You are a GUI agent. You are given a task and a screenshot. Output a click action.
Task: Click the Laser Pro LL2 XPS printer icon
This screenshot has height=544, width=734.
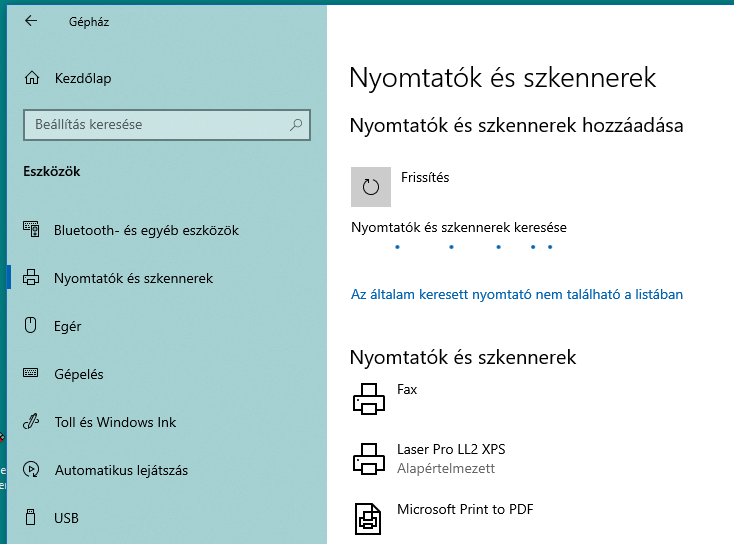point(368,459)
